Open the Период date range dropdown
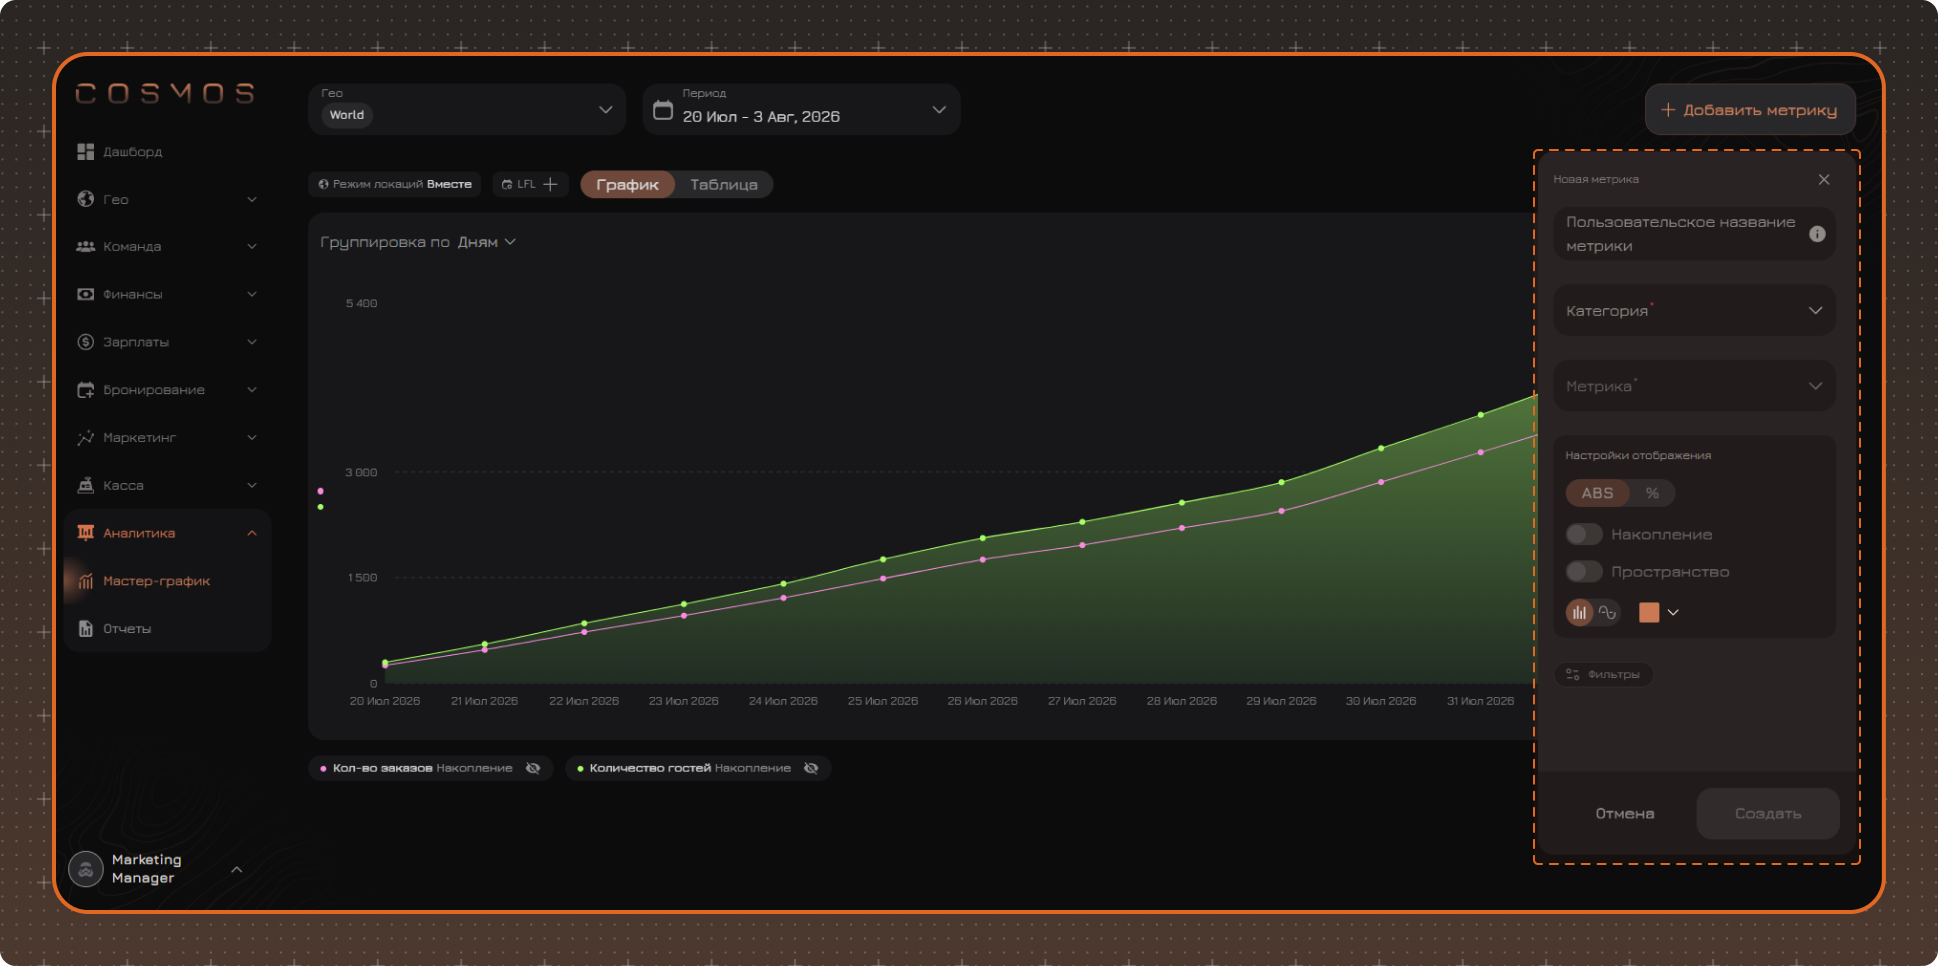 802,109
